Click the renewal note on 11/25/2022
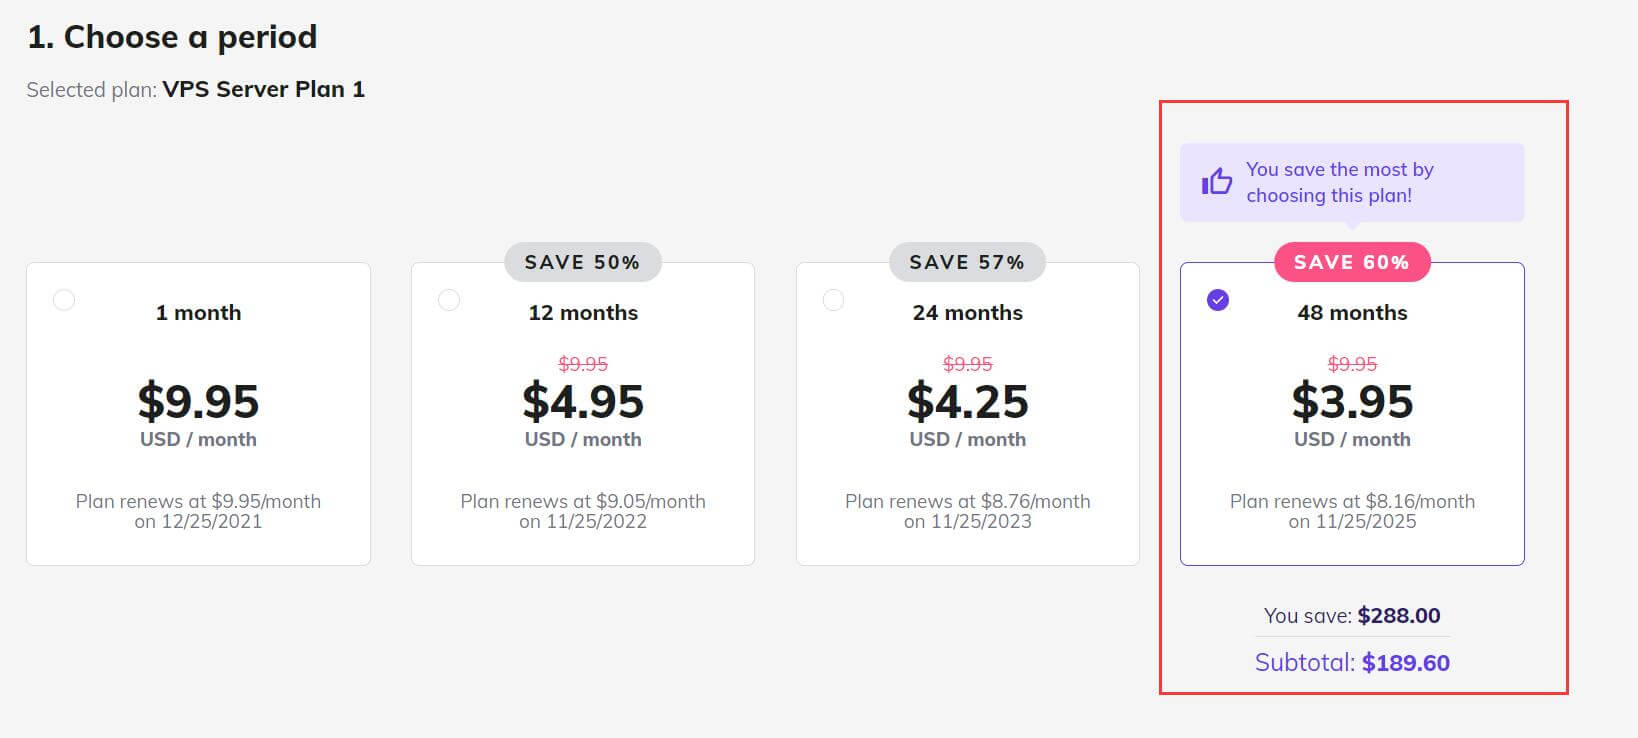 pos(583,511)
